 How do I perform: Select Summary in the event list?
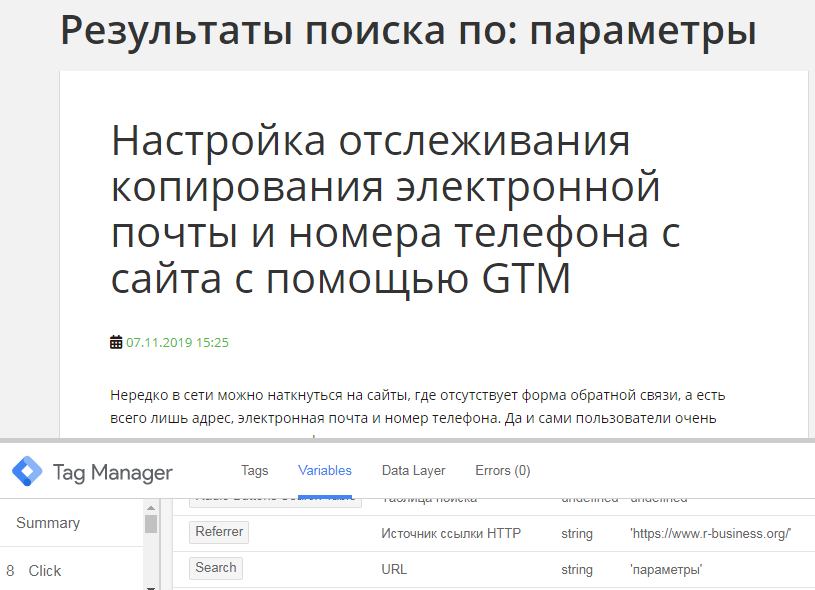point(48,523)
